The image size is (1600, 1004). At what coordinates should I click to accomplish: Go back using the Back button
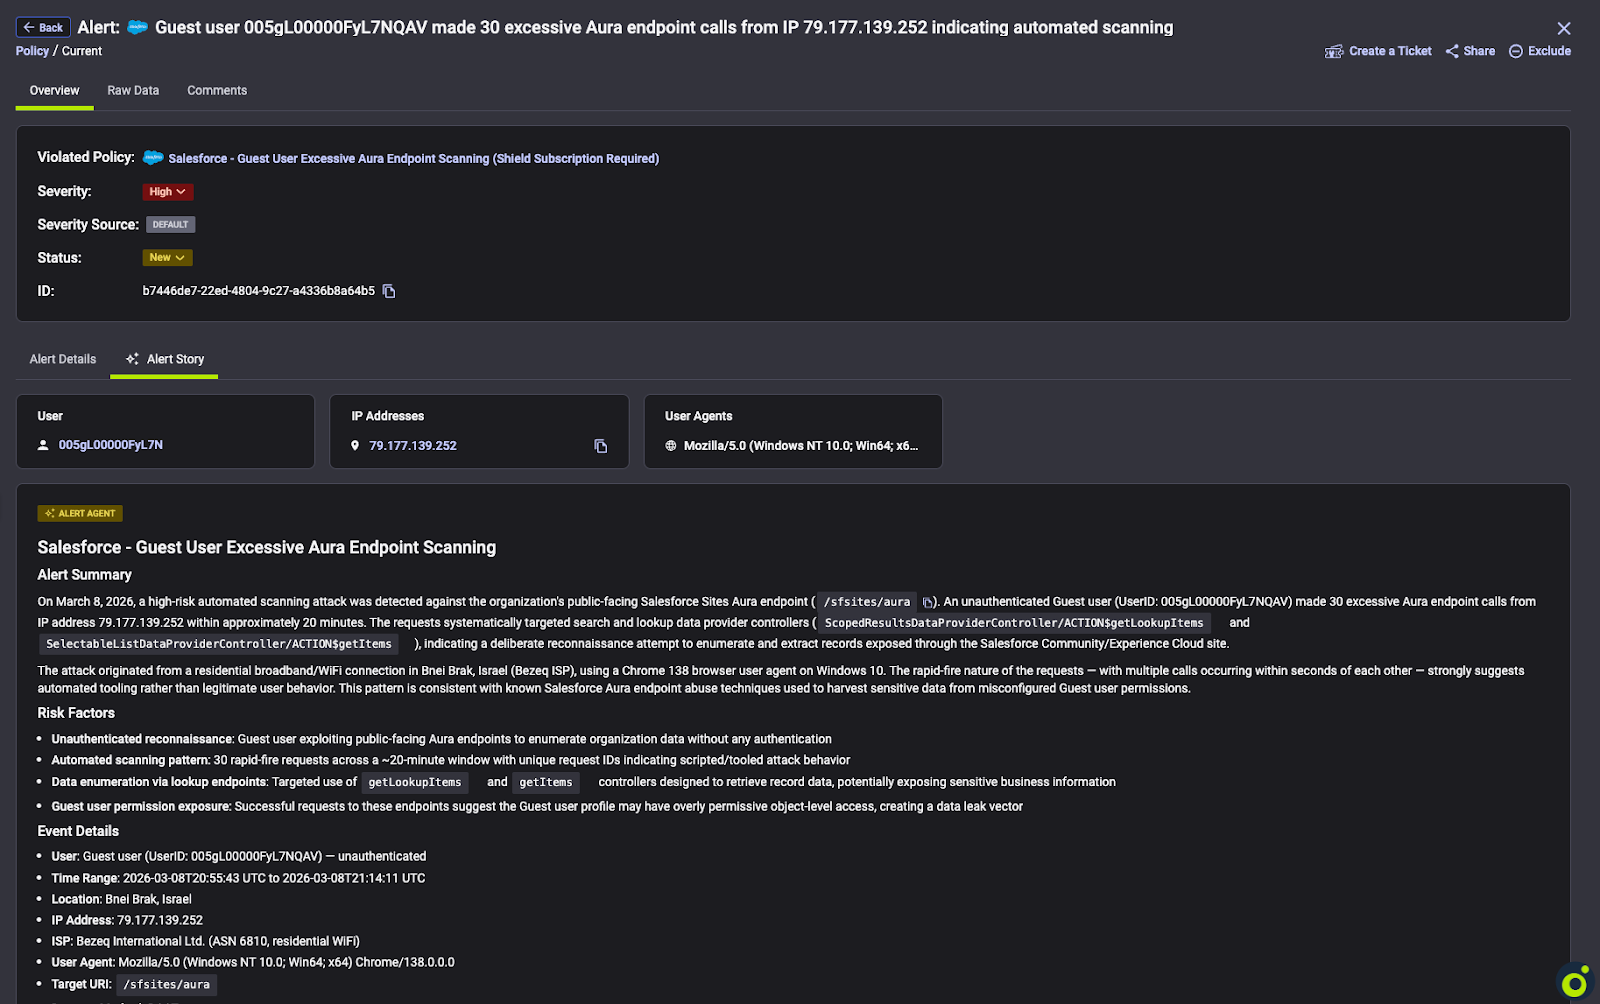pyautogui.click(x=43, y=28)
